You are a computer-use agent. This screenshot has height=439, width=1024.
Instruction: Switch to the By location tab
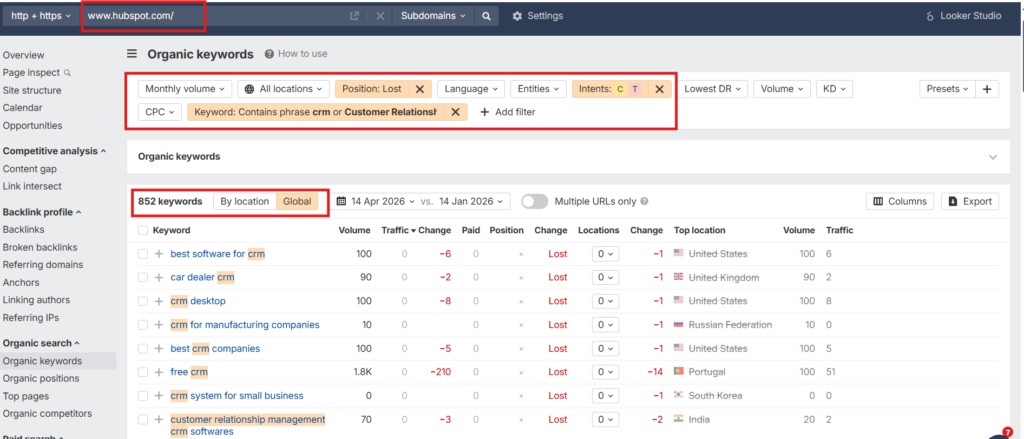(x=244, y=201)
